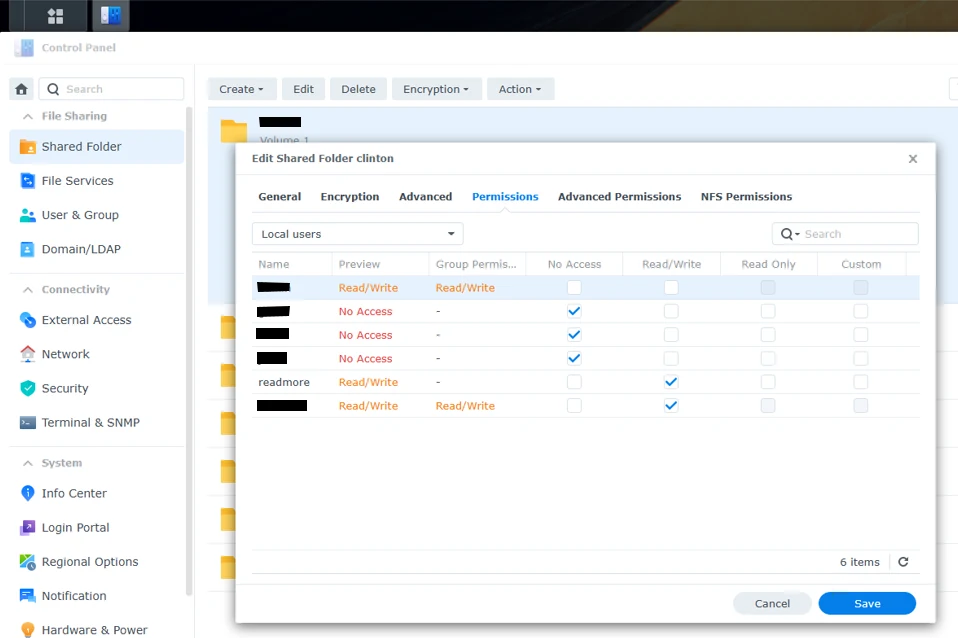Click the Control Panel sidebar search field
Viewport: 958px width, 638px height.
pyautogui.click(x=111, y=89)
